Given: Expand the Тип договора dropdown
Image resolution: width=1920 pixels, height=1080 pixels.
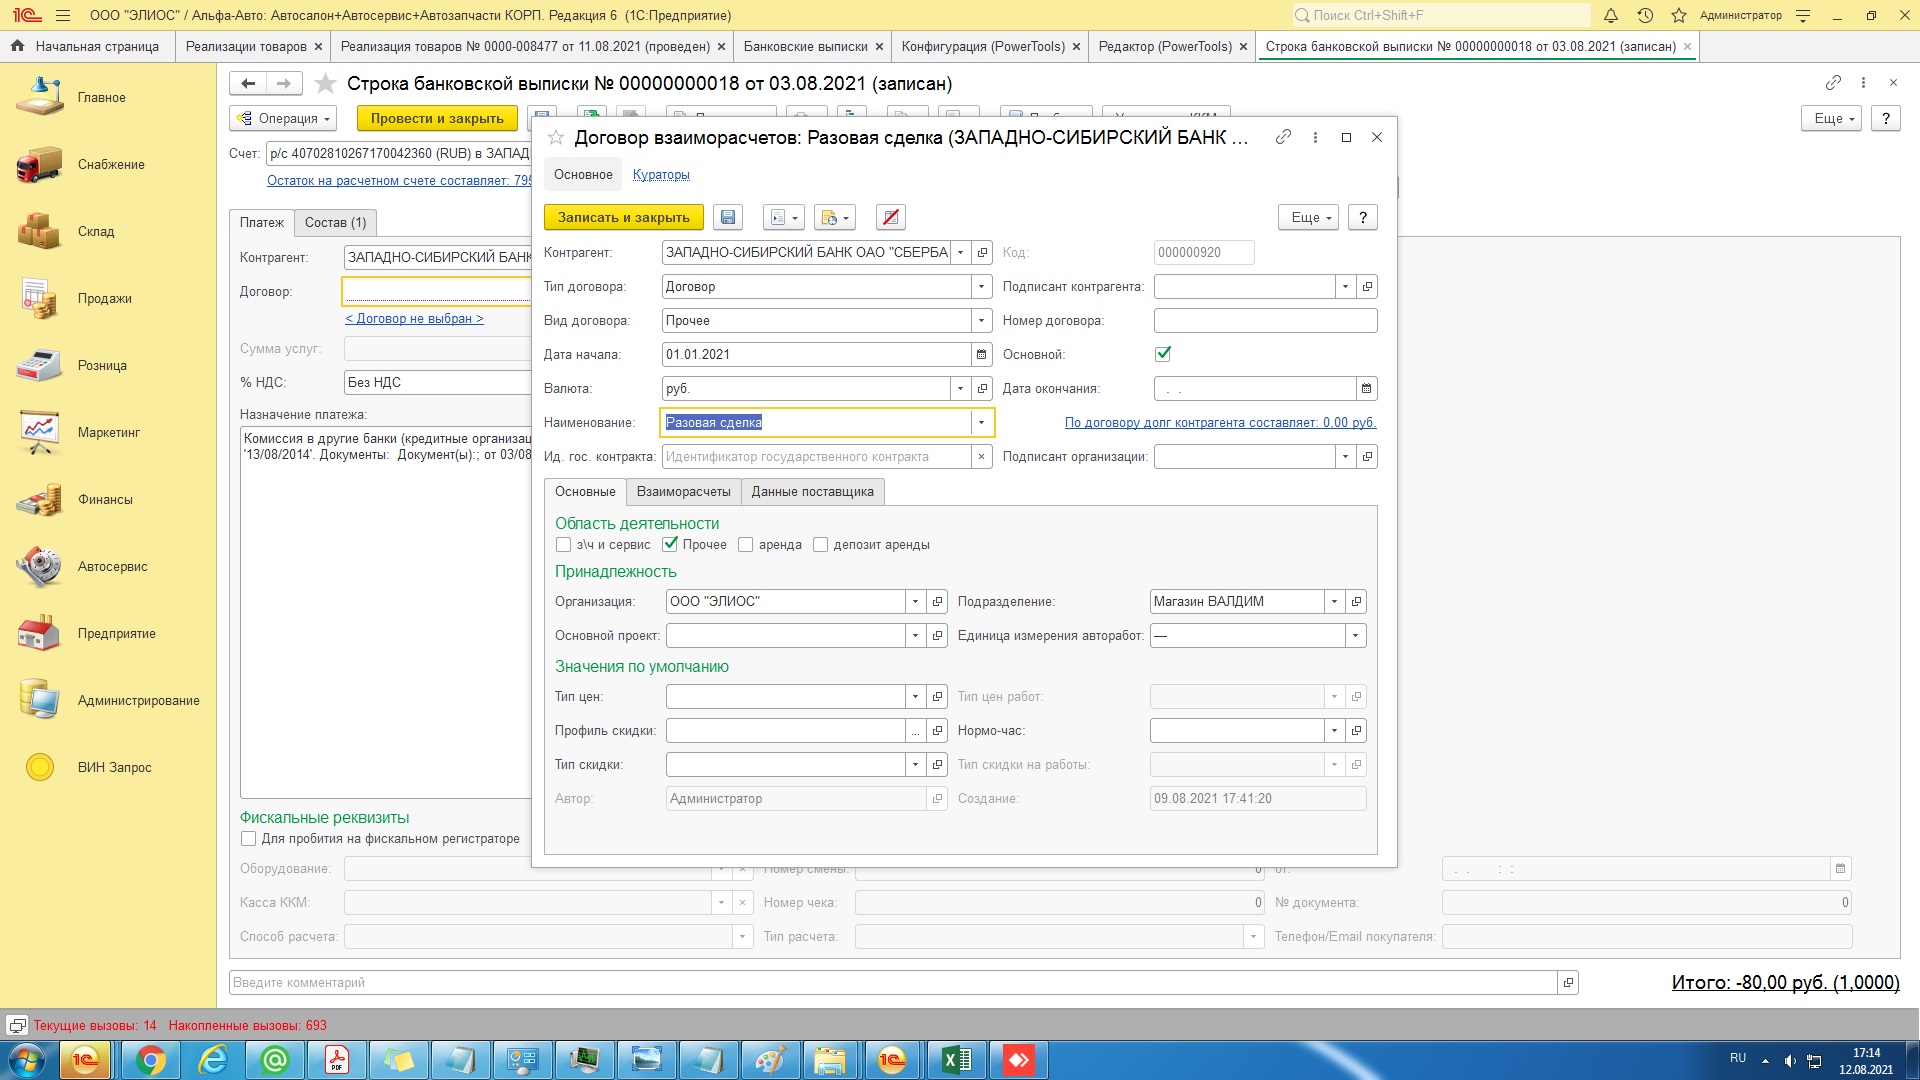Looking at the screenshot, I should tap(982, 286).
